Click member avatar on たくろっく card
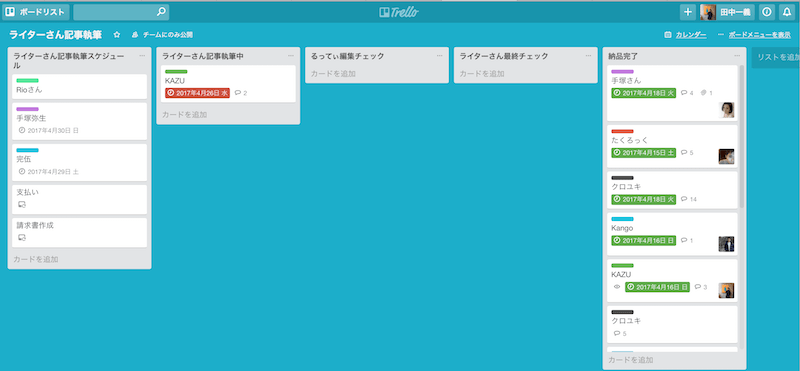This screenshot has width=800, height=371. [727, 157]
